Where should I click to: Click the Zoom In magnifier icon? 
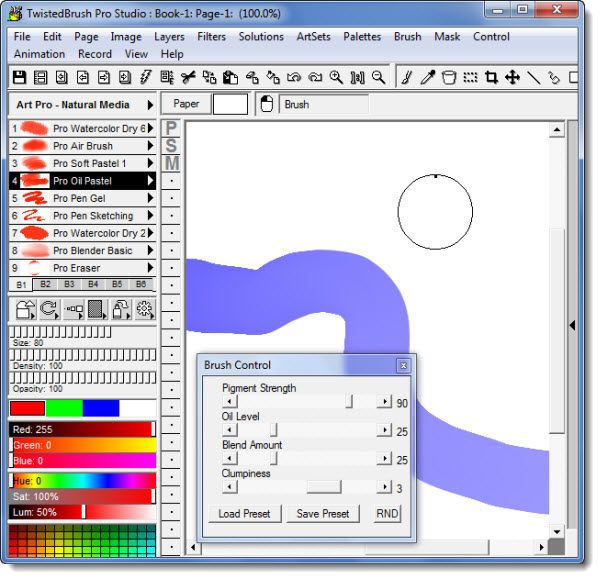336,78
